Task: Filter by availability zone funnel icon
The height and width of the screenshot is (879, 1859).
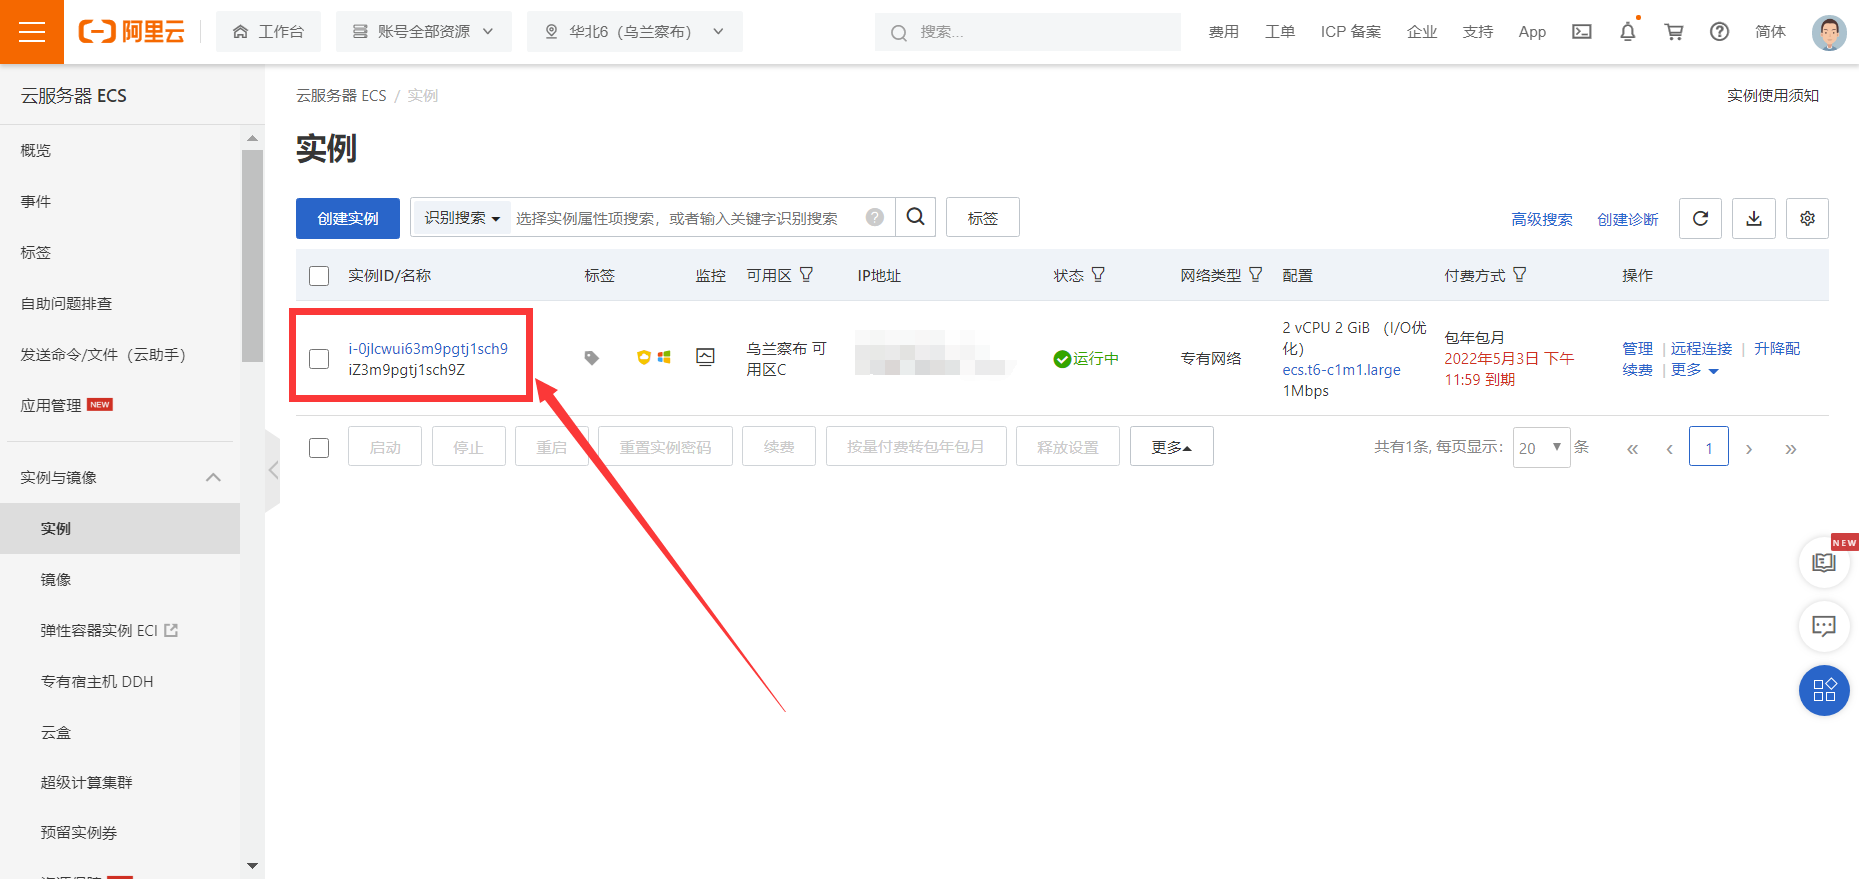Action: [806, 274]
